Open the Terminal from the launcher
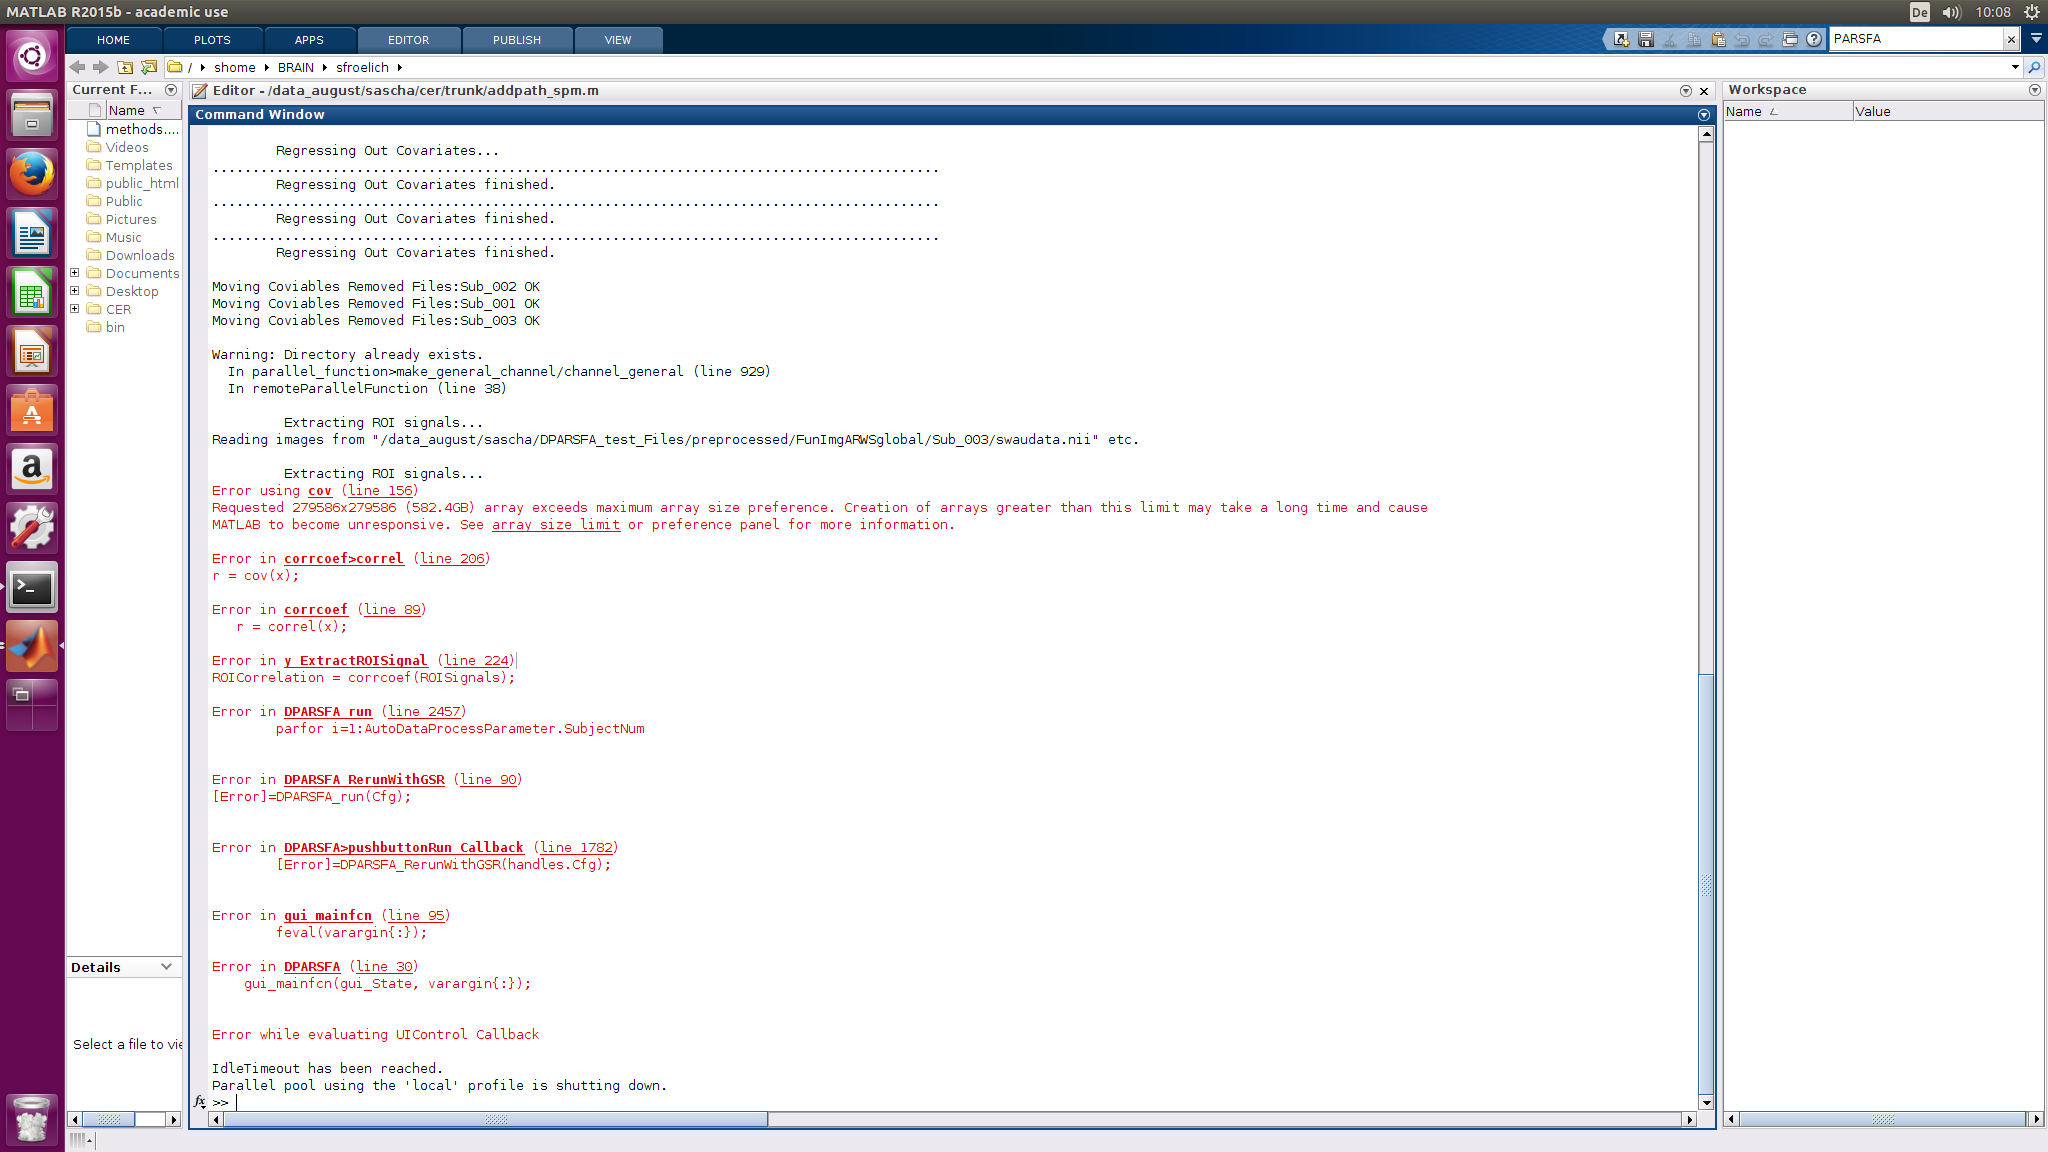2048x1152 pixels. click(32, 588)
